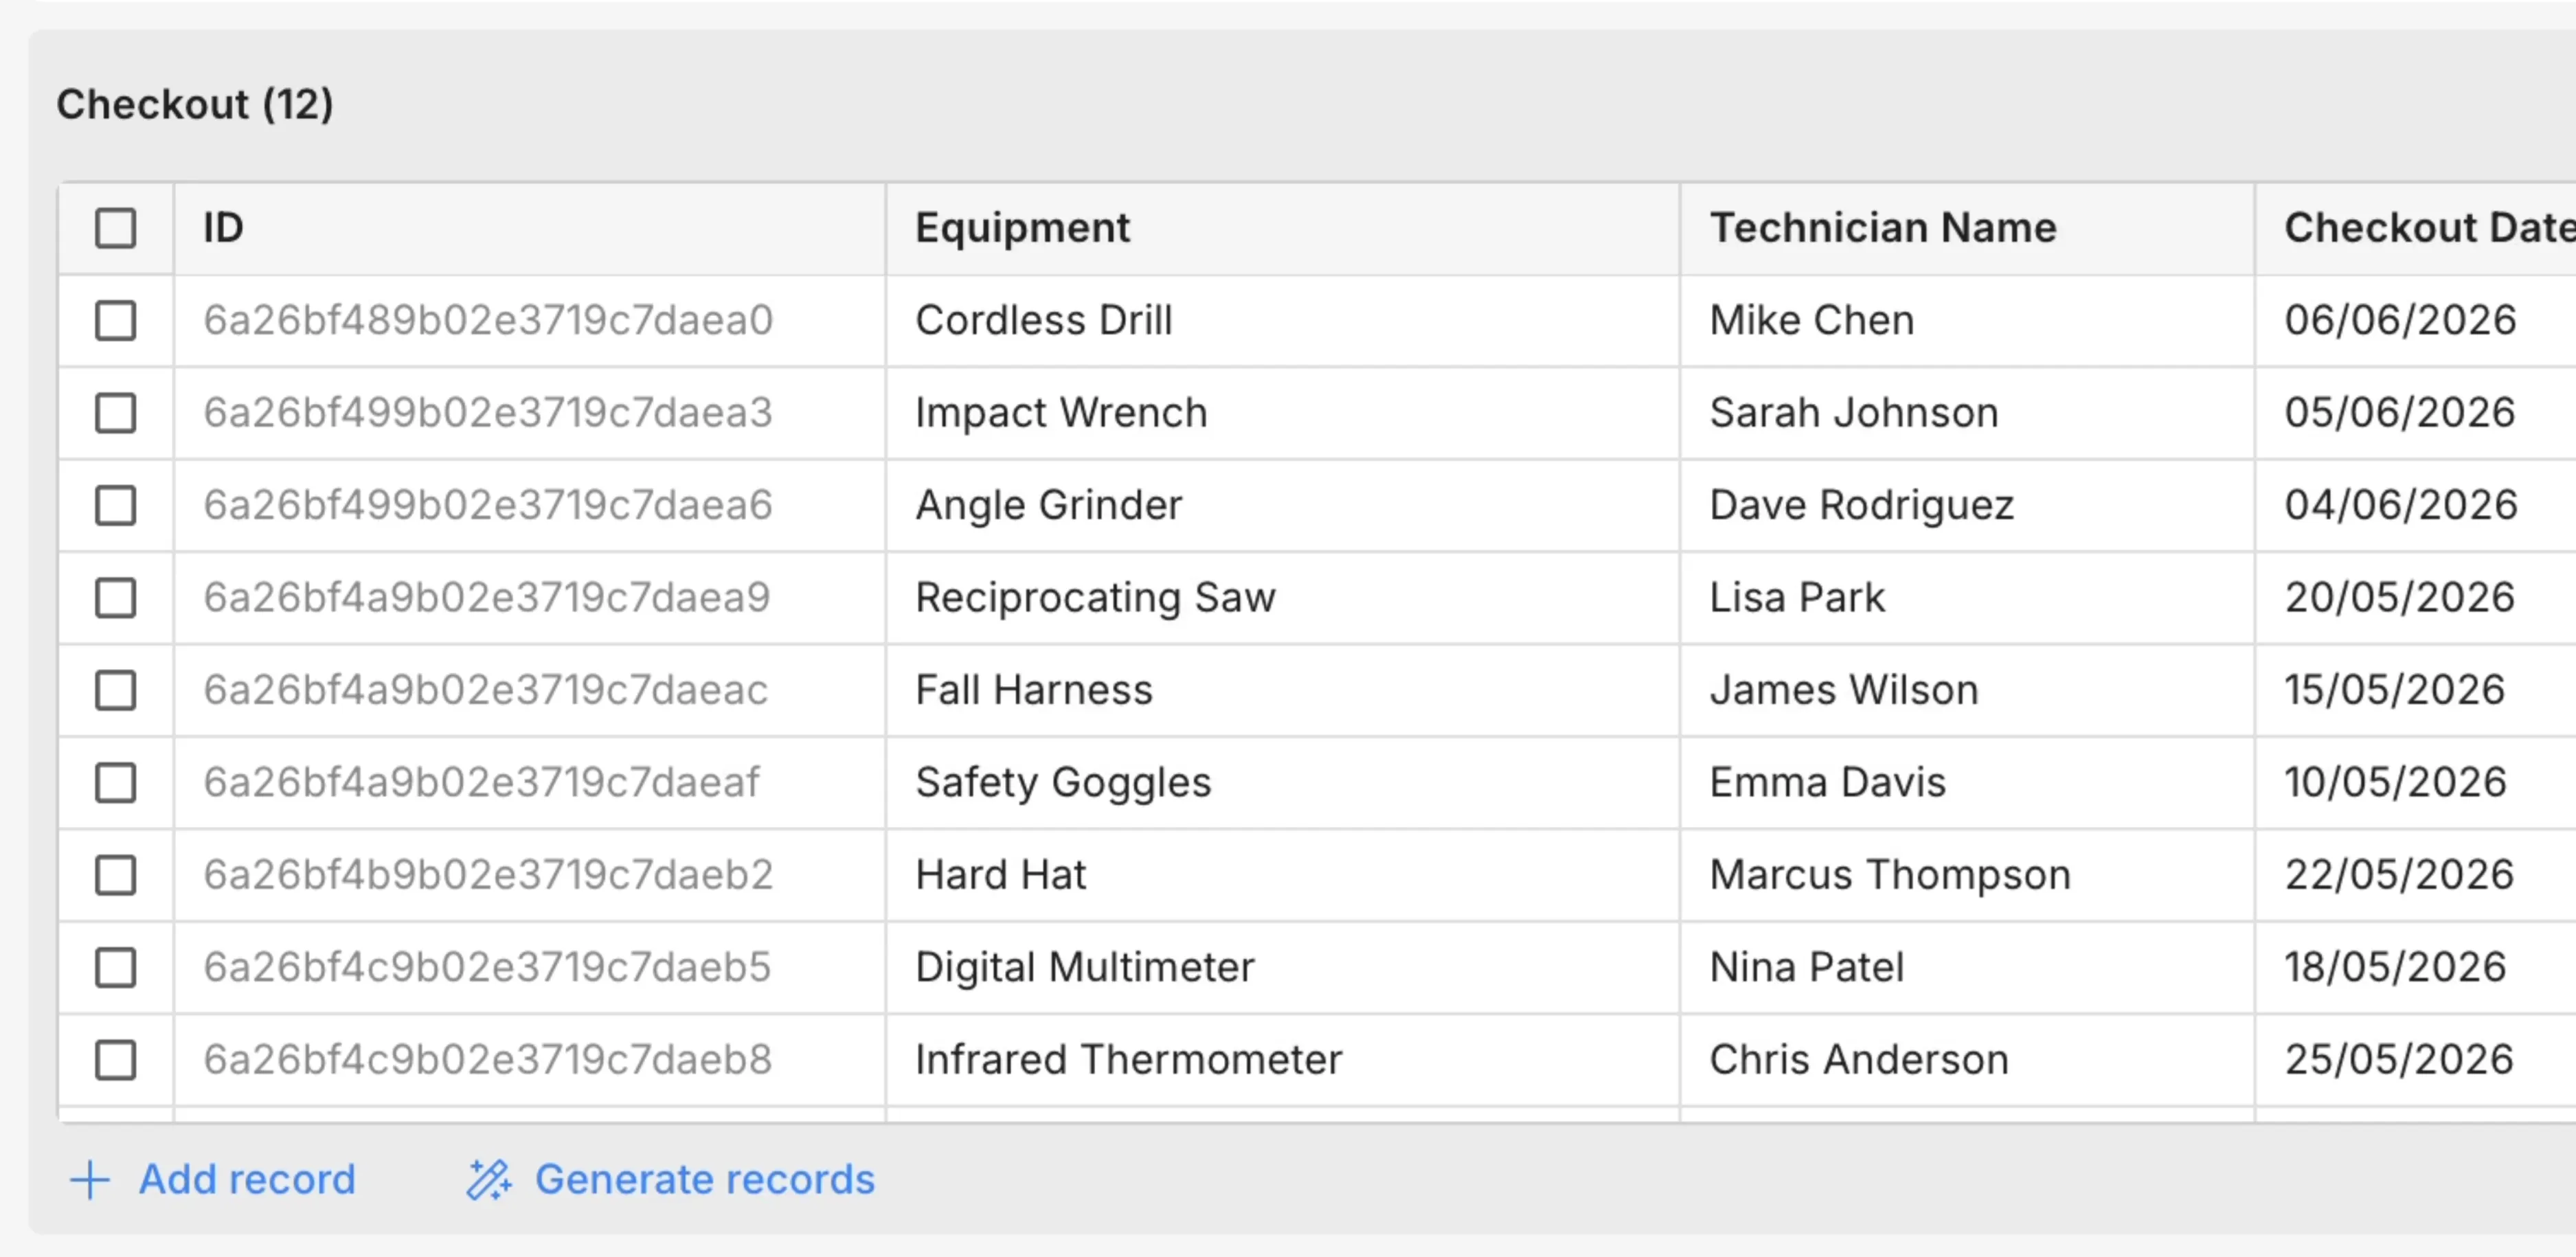Click technician Mike Chen
Viewport: 2576px width, 1257px height.
[1812, 321]
